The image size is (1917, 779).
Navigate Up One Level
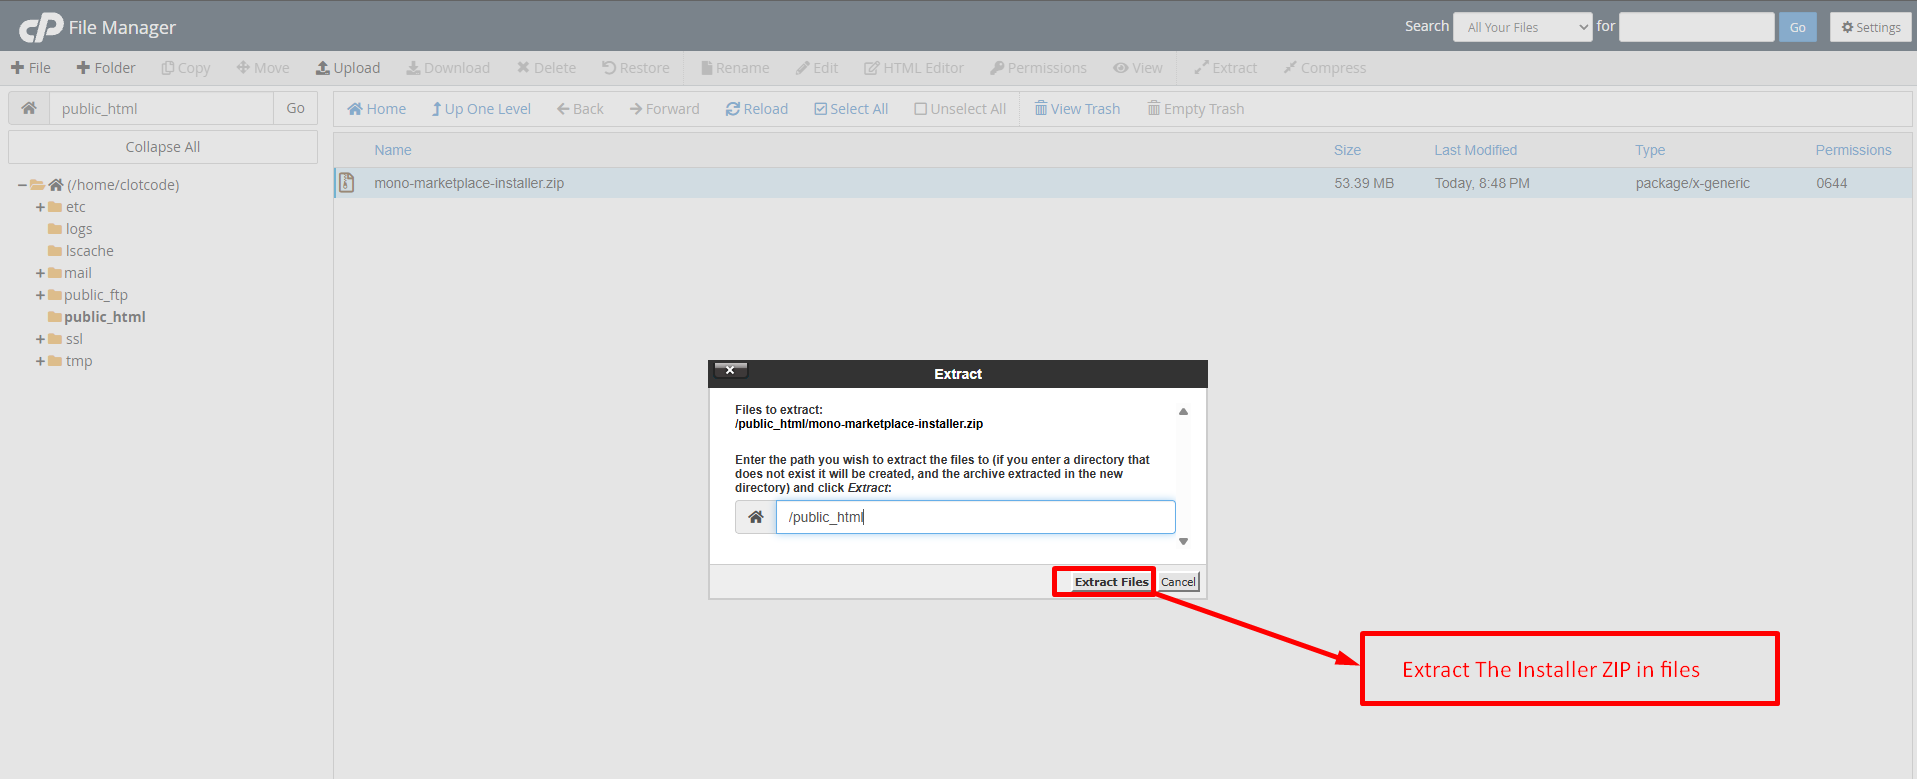click(481, 109)
